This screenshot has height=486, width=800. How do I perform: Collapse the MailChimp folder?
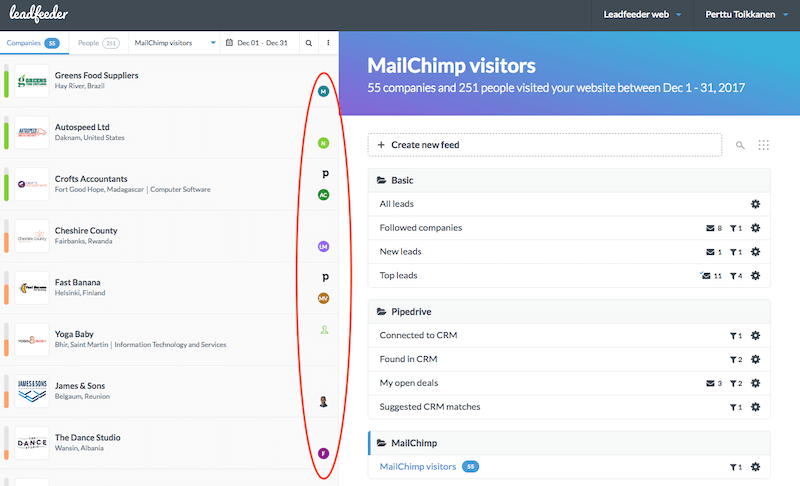569,443
